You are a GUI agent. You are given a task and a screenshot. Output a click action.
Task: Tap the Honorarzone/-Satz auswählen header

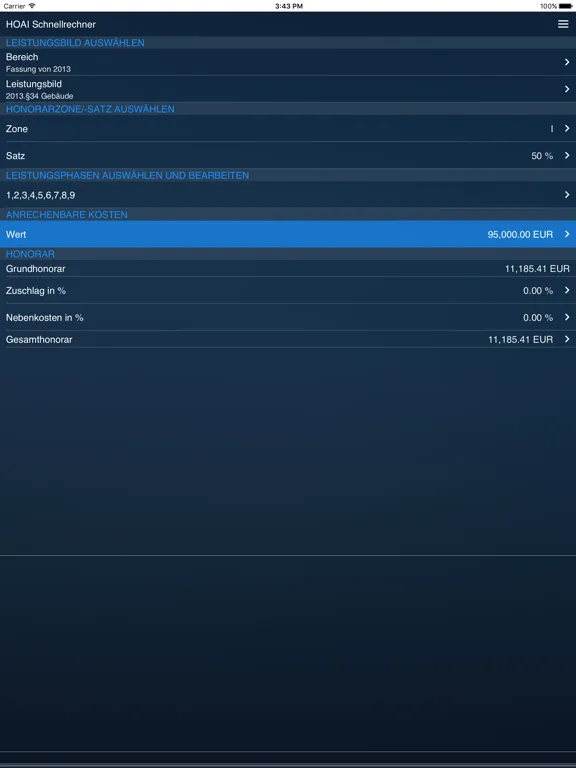(90, 109)
